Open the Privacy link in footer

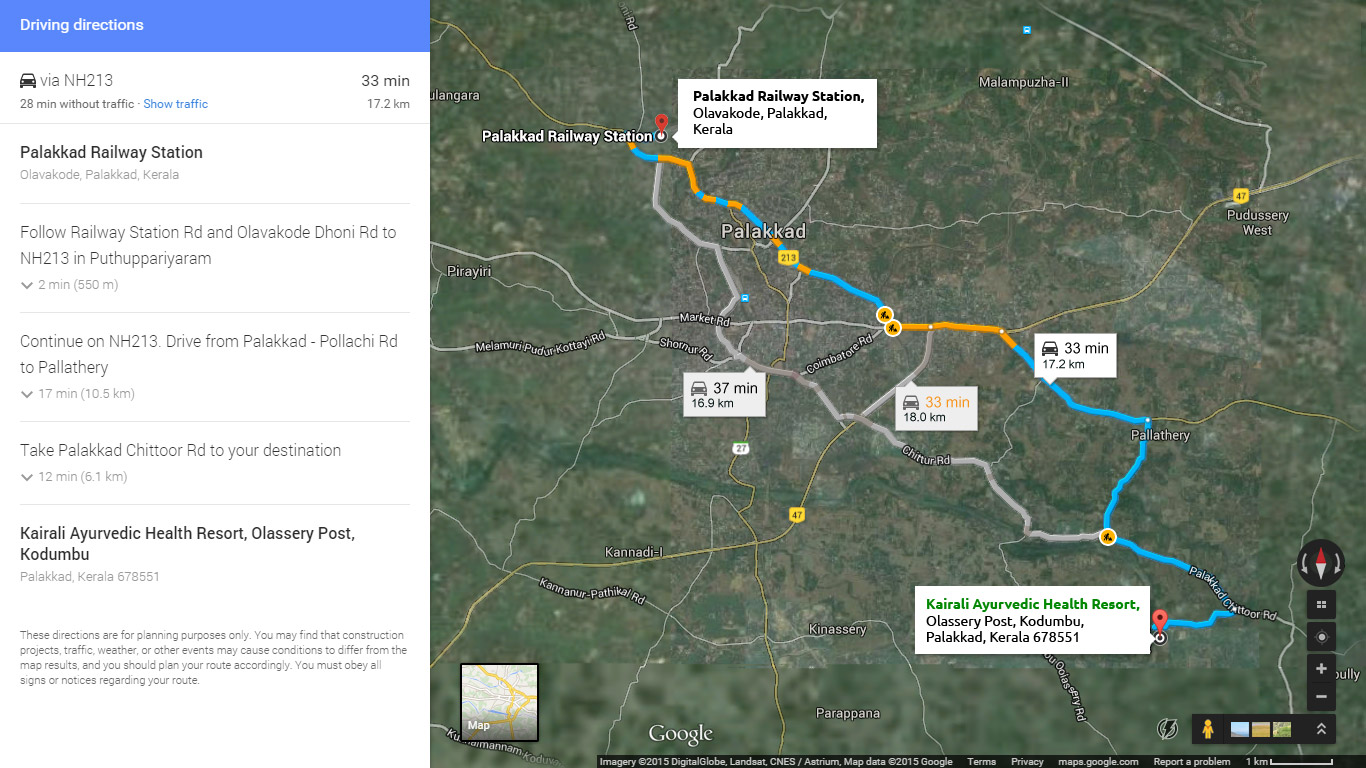tap(1027, 762)
